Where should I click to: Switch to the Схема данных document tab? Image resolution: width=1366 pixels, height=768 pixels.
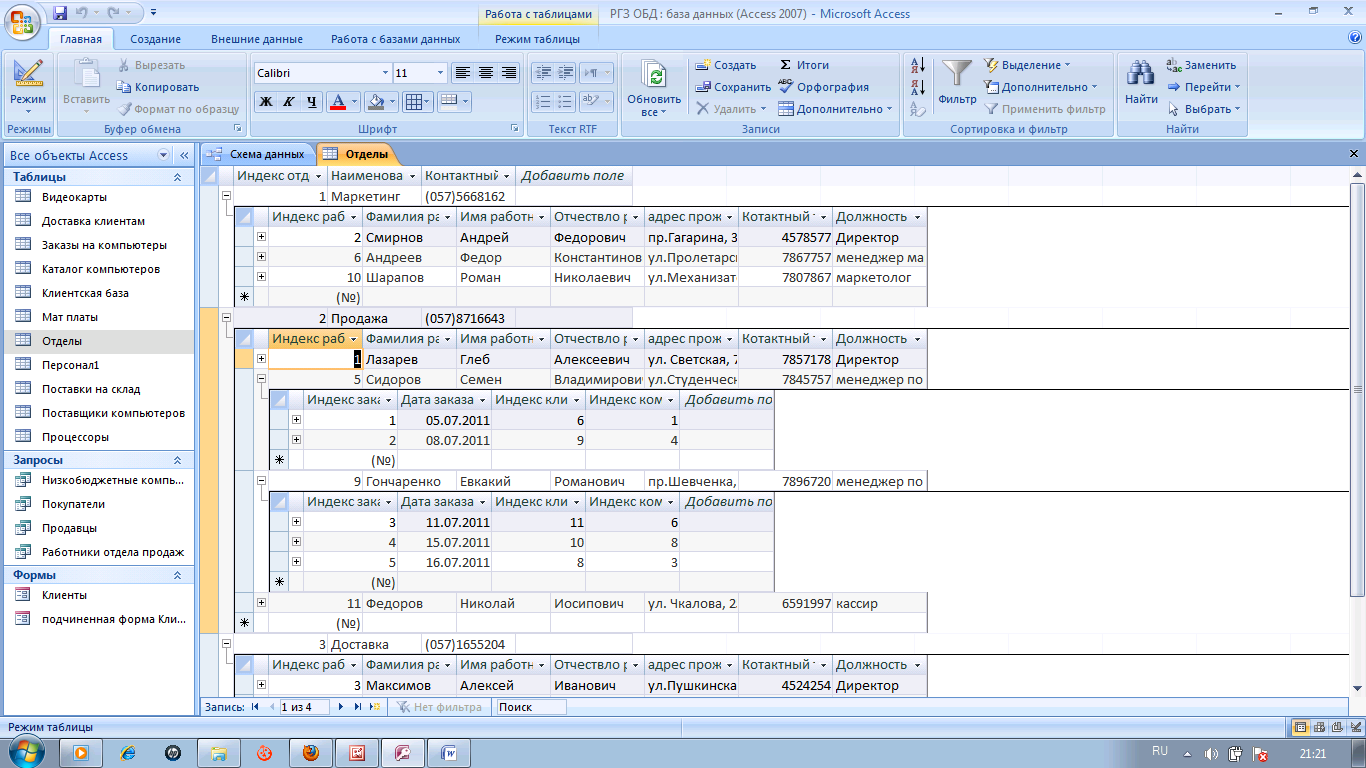pyautogui.click(x=258, y=154)
